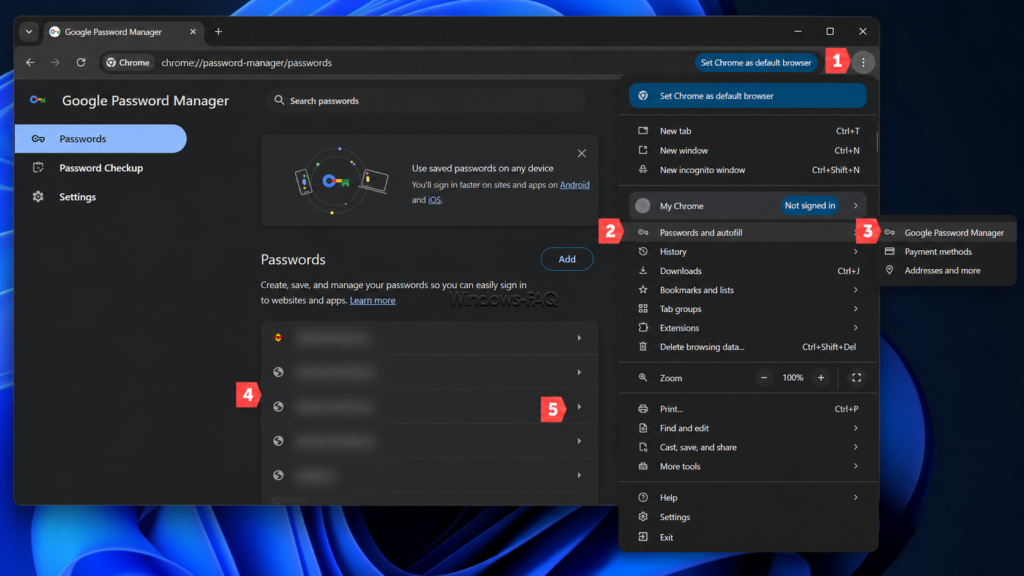
Task: Select the Passwords sidebar item
Action: click(x=101, y=138)
